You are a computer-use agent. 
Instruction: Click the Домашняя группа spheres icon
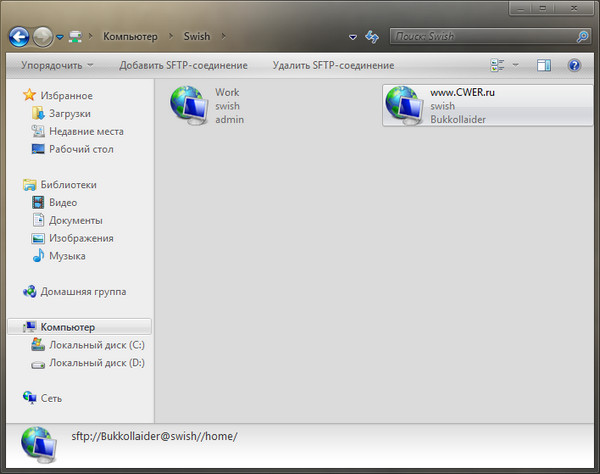(29, 292)
